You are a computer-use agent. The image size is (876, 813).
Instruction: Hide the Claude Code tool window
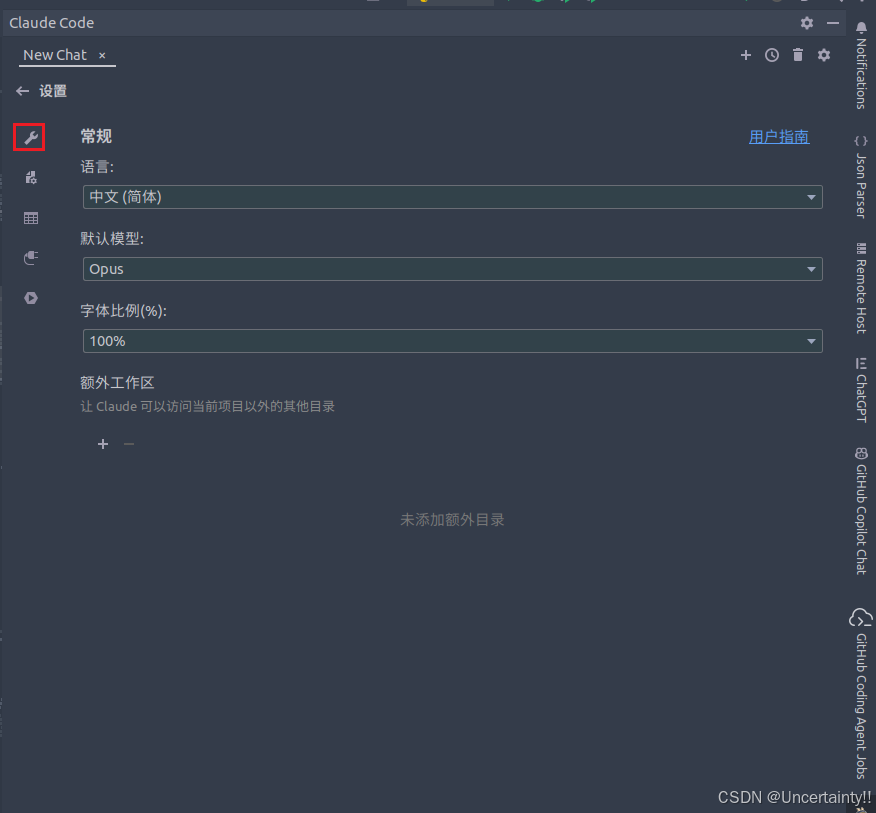(x=833, y=23)
